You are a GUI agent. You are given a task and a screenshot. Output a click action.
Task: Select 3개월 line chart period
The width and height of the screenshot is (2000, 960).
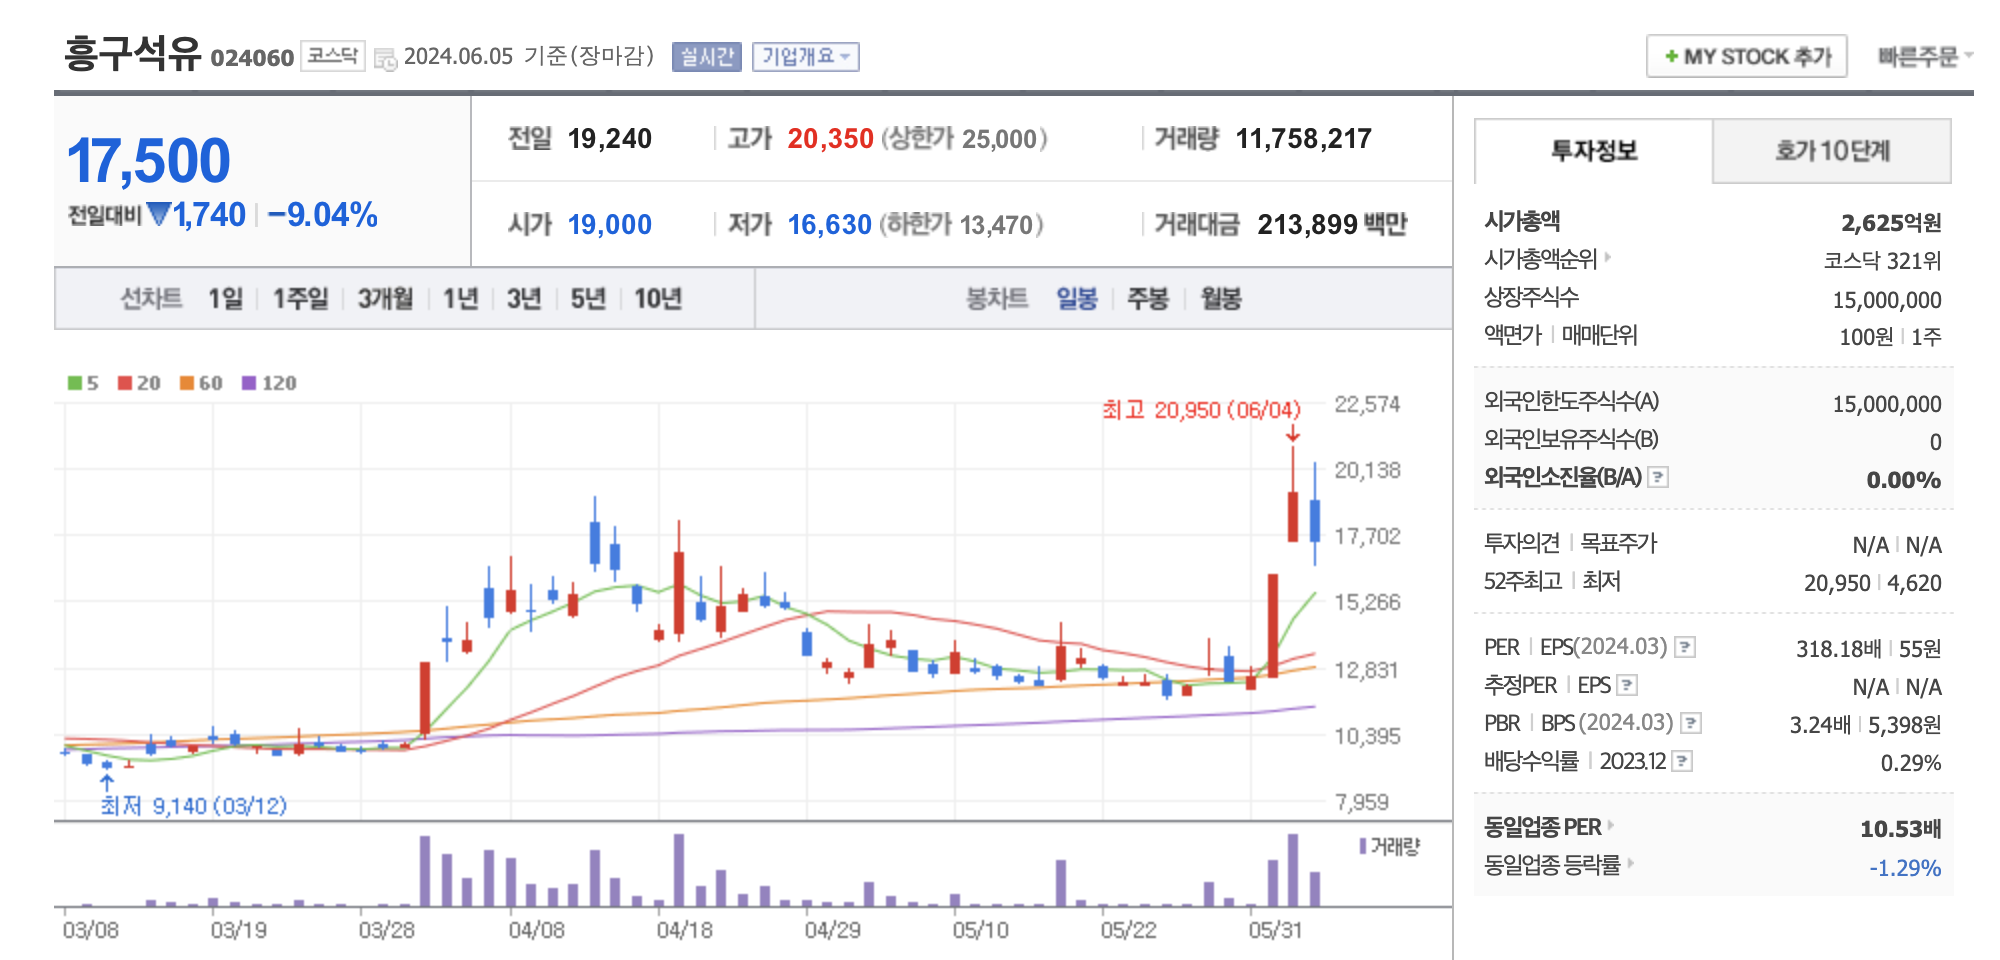(x=385, y=298)
